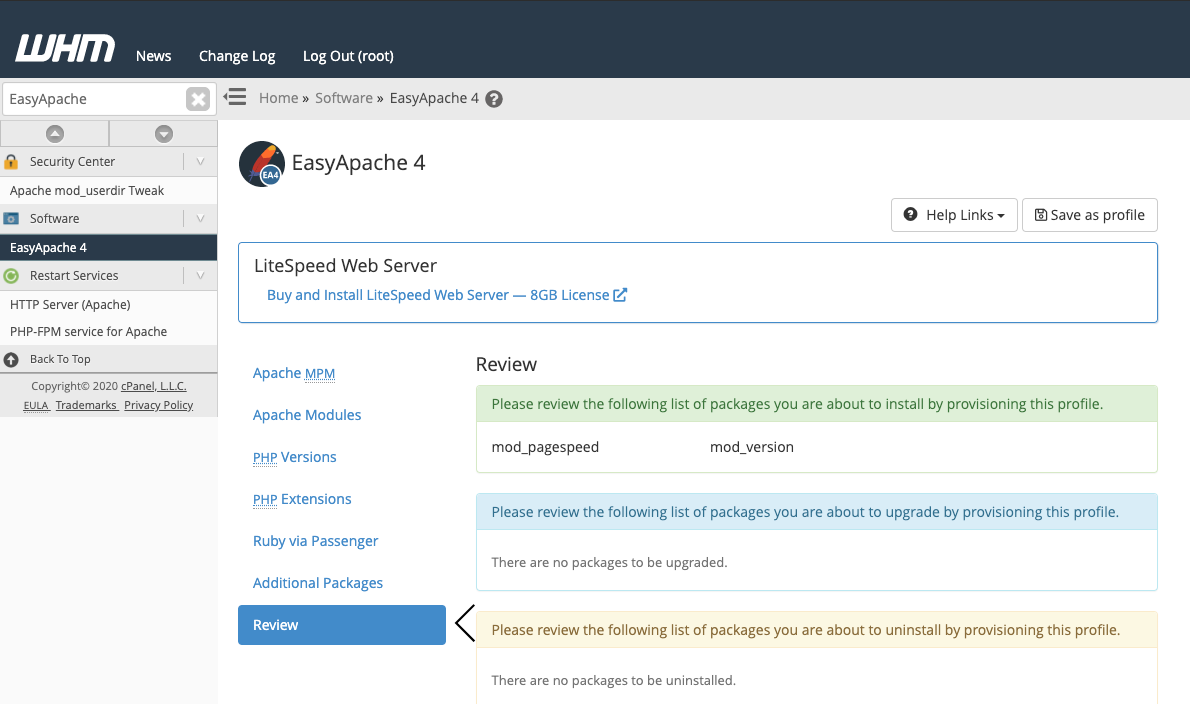The height and width of the screenshot is (704, 1190).
Task: Click EasyApache 4 breadcrumb text
Action: tap(434, 98)
